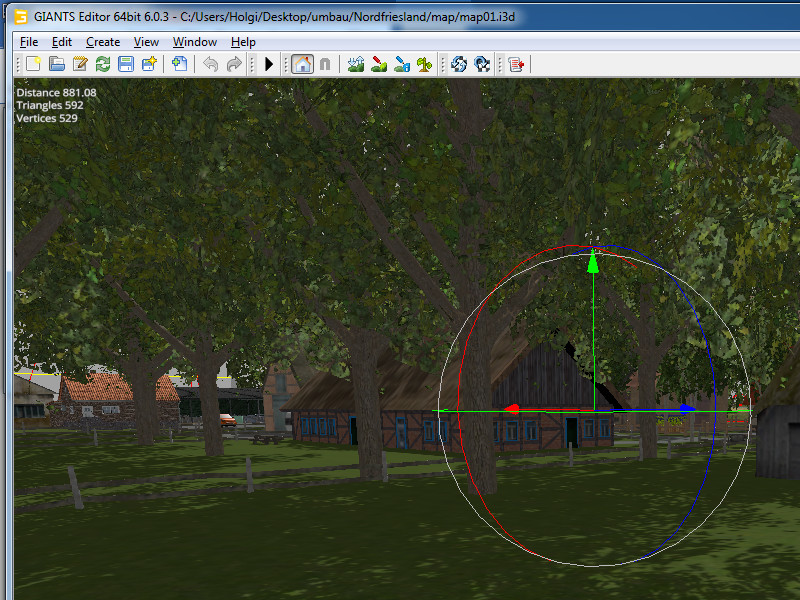800x600 pixels.
Task: Click the New file icon
Action: (x=33, y=64)
